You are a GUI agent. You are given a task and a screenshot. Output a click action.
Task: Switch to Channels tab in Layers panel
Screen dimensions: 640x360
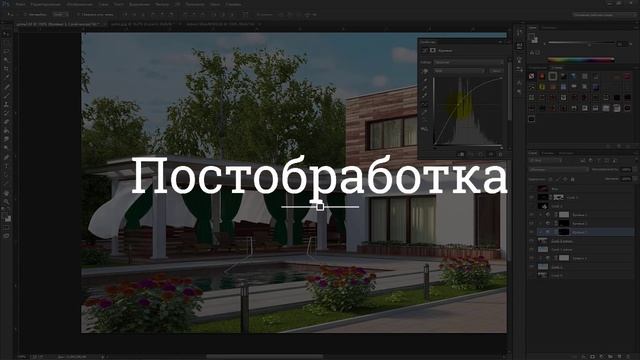pos(547,153)
